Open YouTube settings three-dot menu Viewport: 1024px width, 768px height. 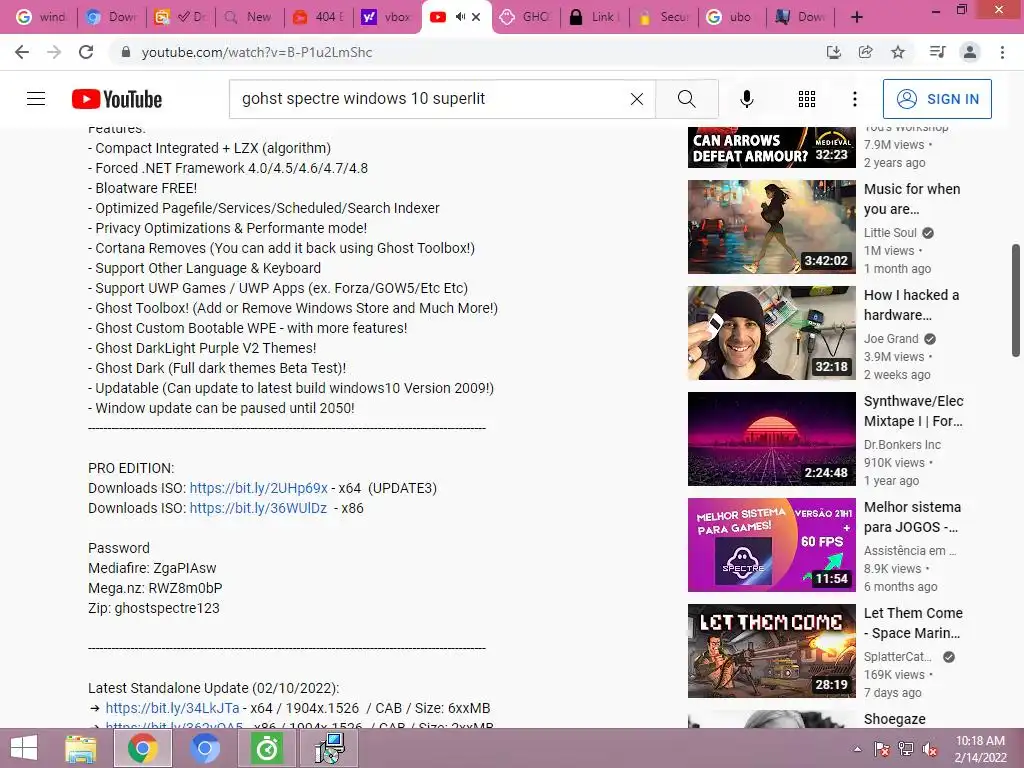[854, 99]
